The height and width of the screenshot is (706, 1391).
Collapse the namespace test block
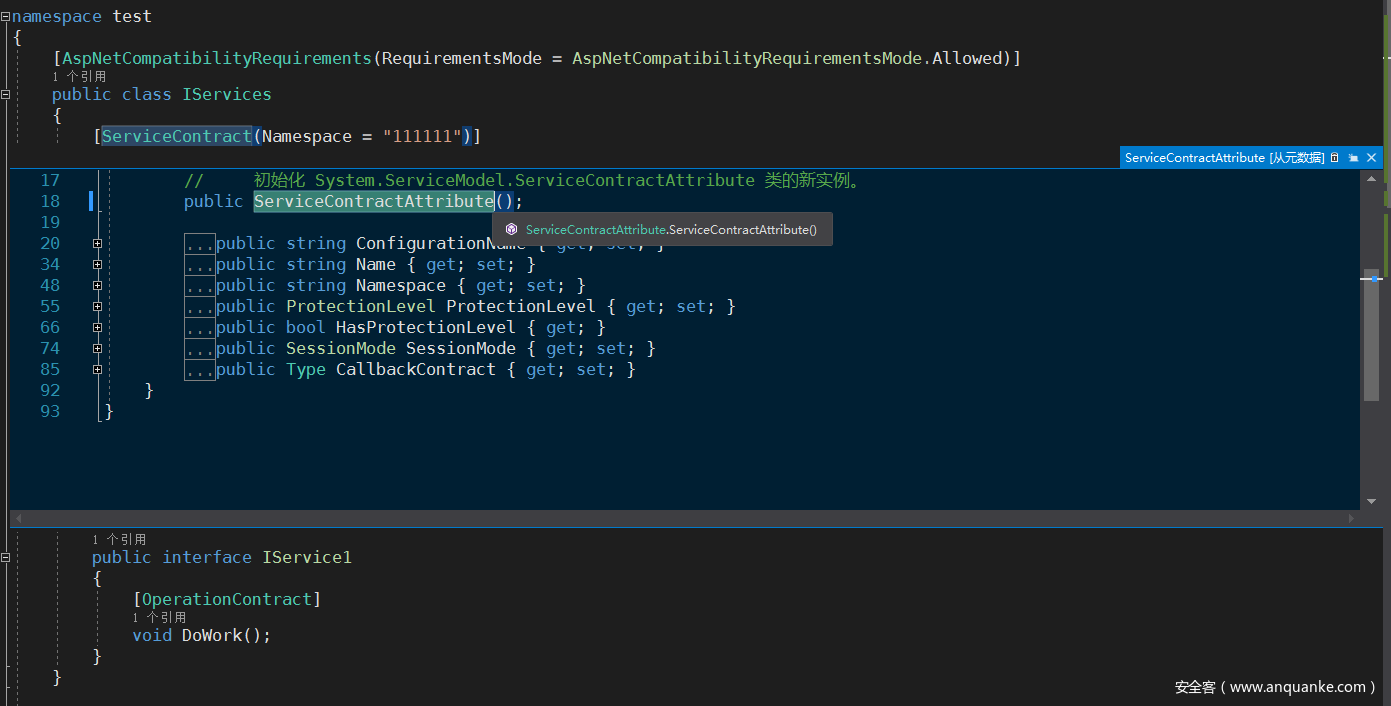tap(6, 17)
